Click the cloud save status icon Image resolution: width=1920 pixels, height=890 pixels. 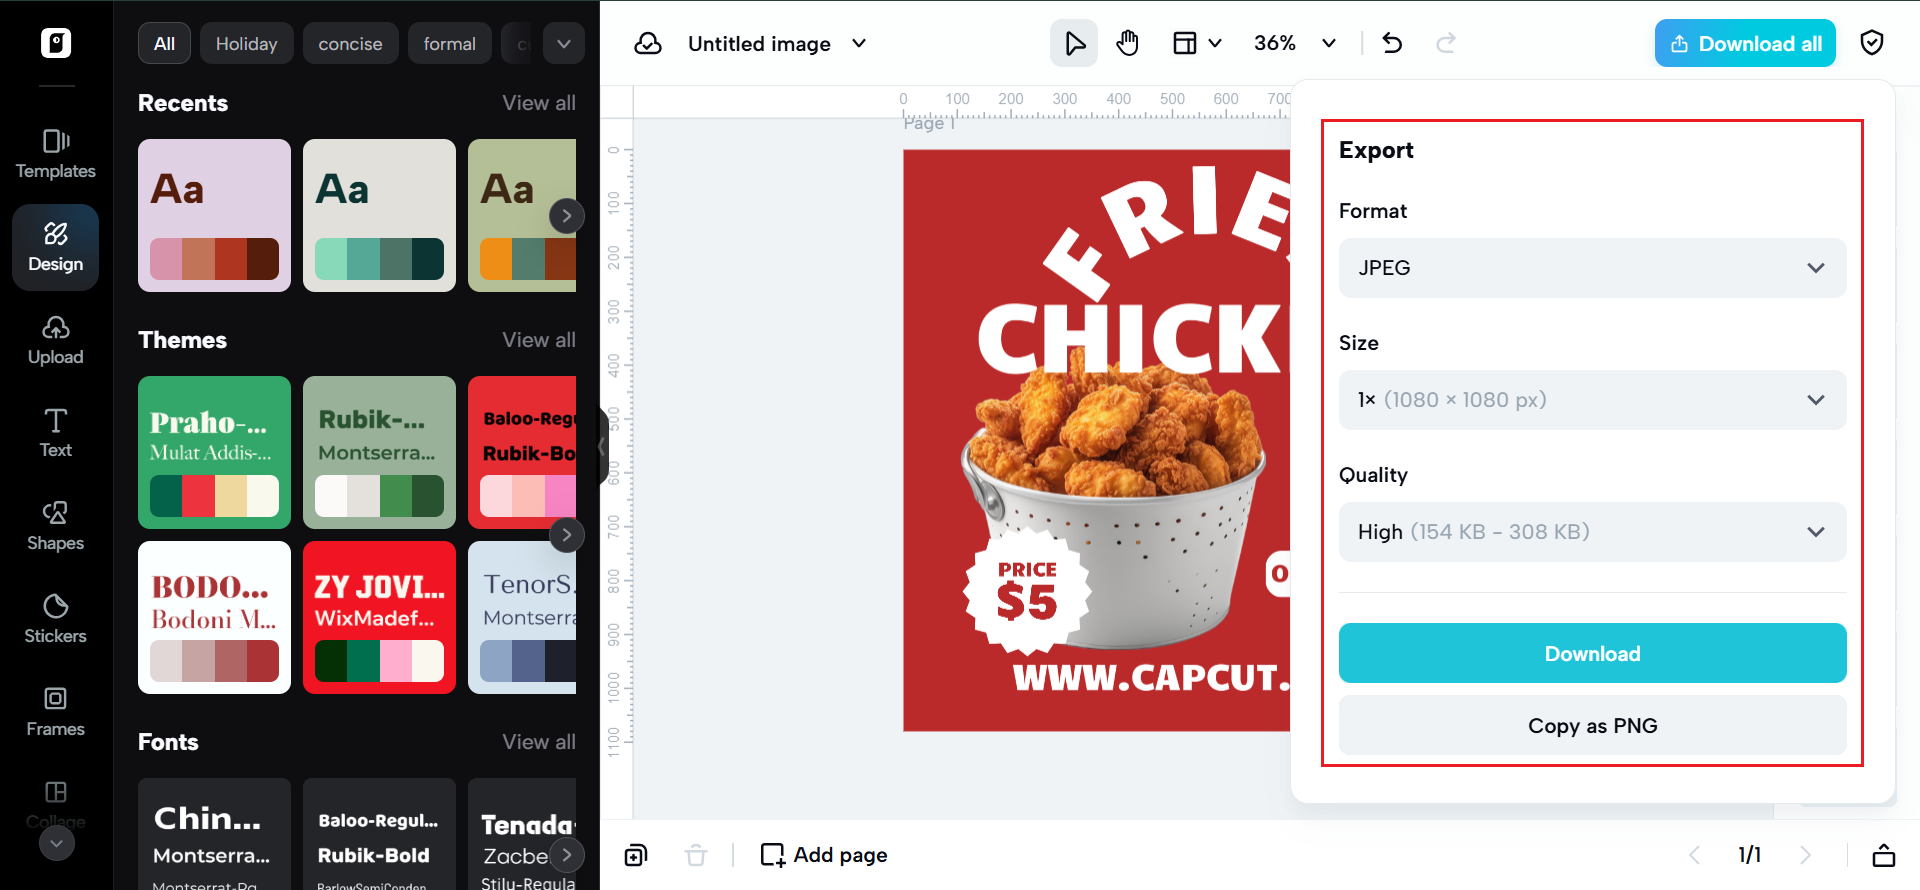coord(648,43)
